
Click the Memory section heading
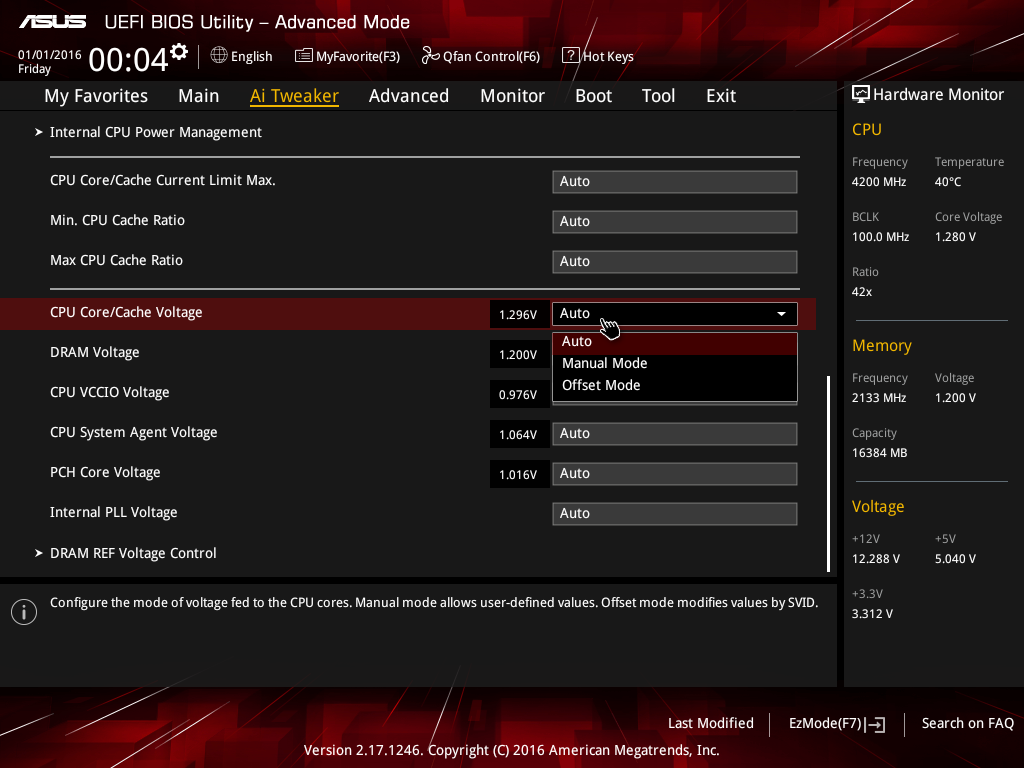(882, 345)
